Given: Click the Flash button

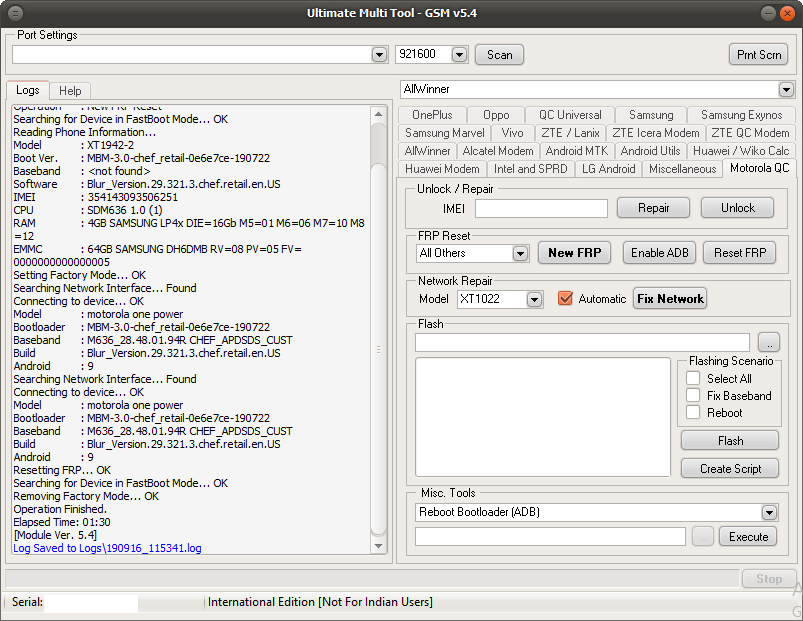Looking at the screenshot, I should [x=730, y=440].
